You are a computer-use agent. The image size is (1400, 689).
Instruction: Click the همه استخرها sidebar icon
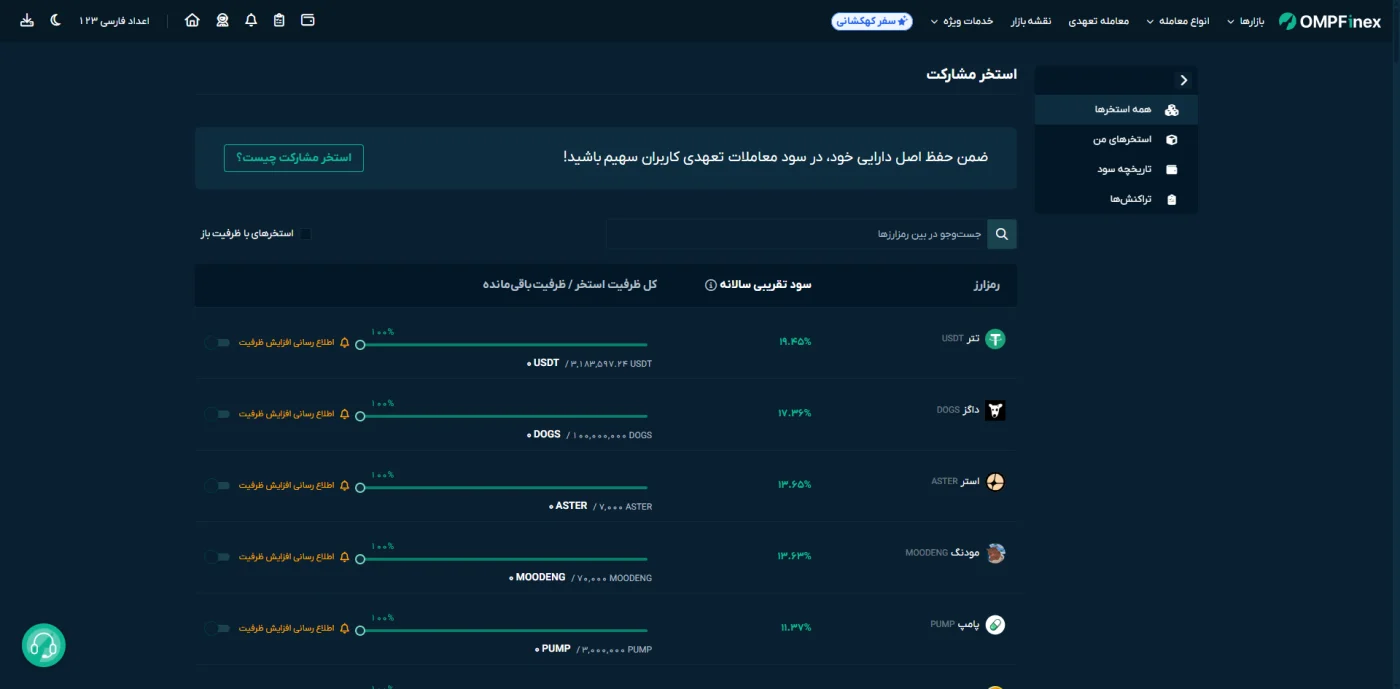(x=1172, y=110)
